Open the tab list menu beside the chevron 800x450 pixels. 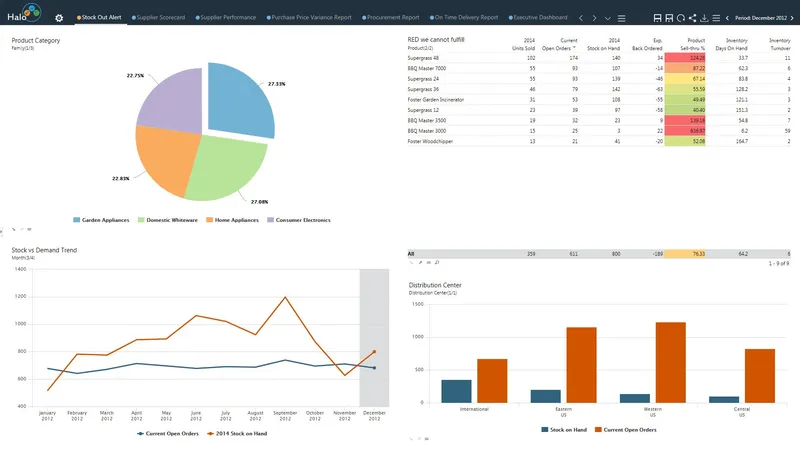coord(621,18)
